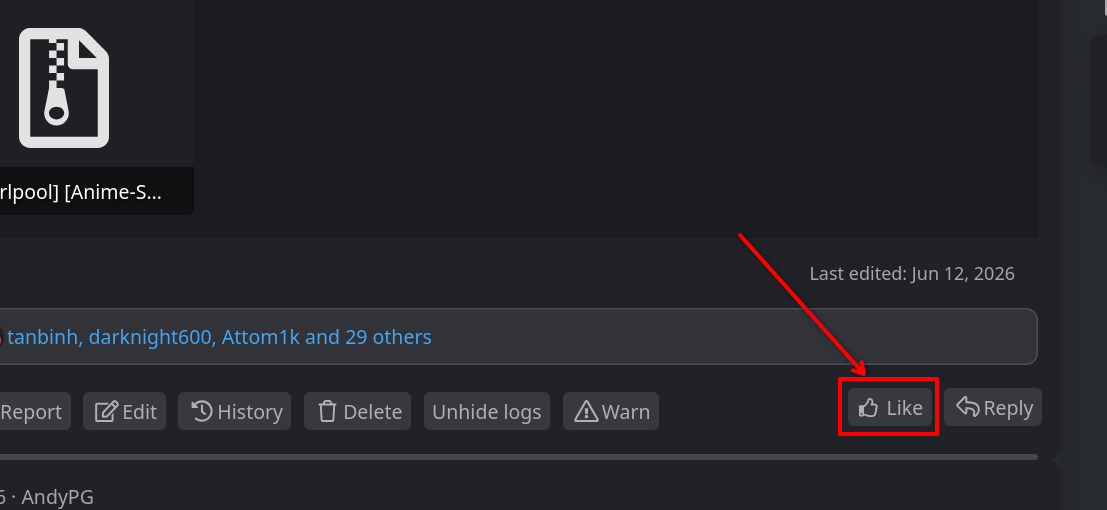Open Attom1k's profile link
1107x510 pixels.
coord(261,337)
